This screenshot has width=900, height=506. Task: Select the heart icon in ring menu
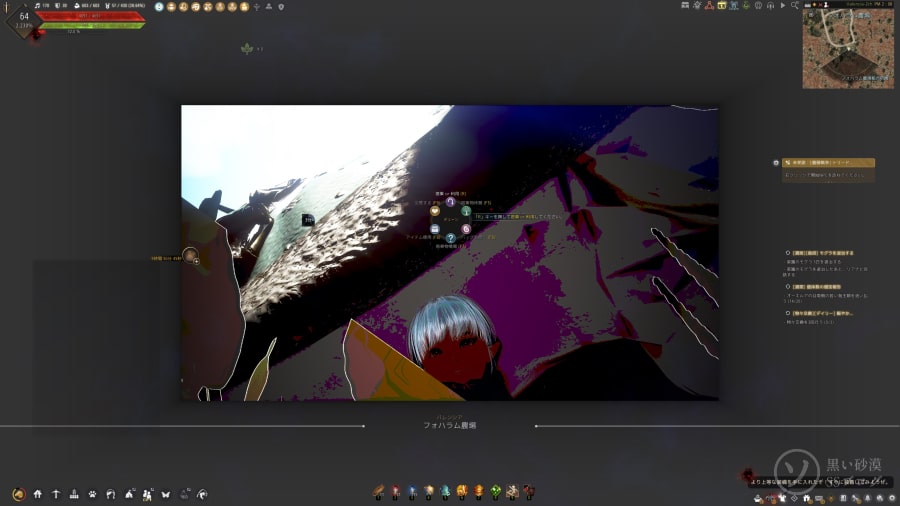[x=435, y=211]
